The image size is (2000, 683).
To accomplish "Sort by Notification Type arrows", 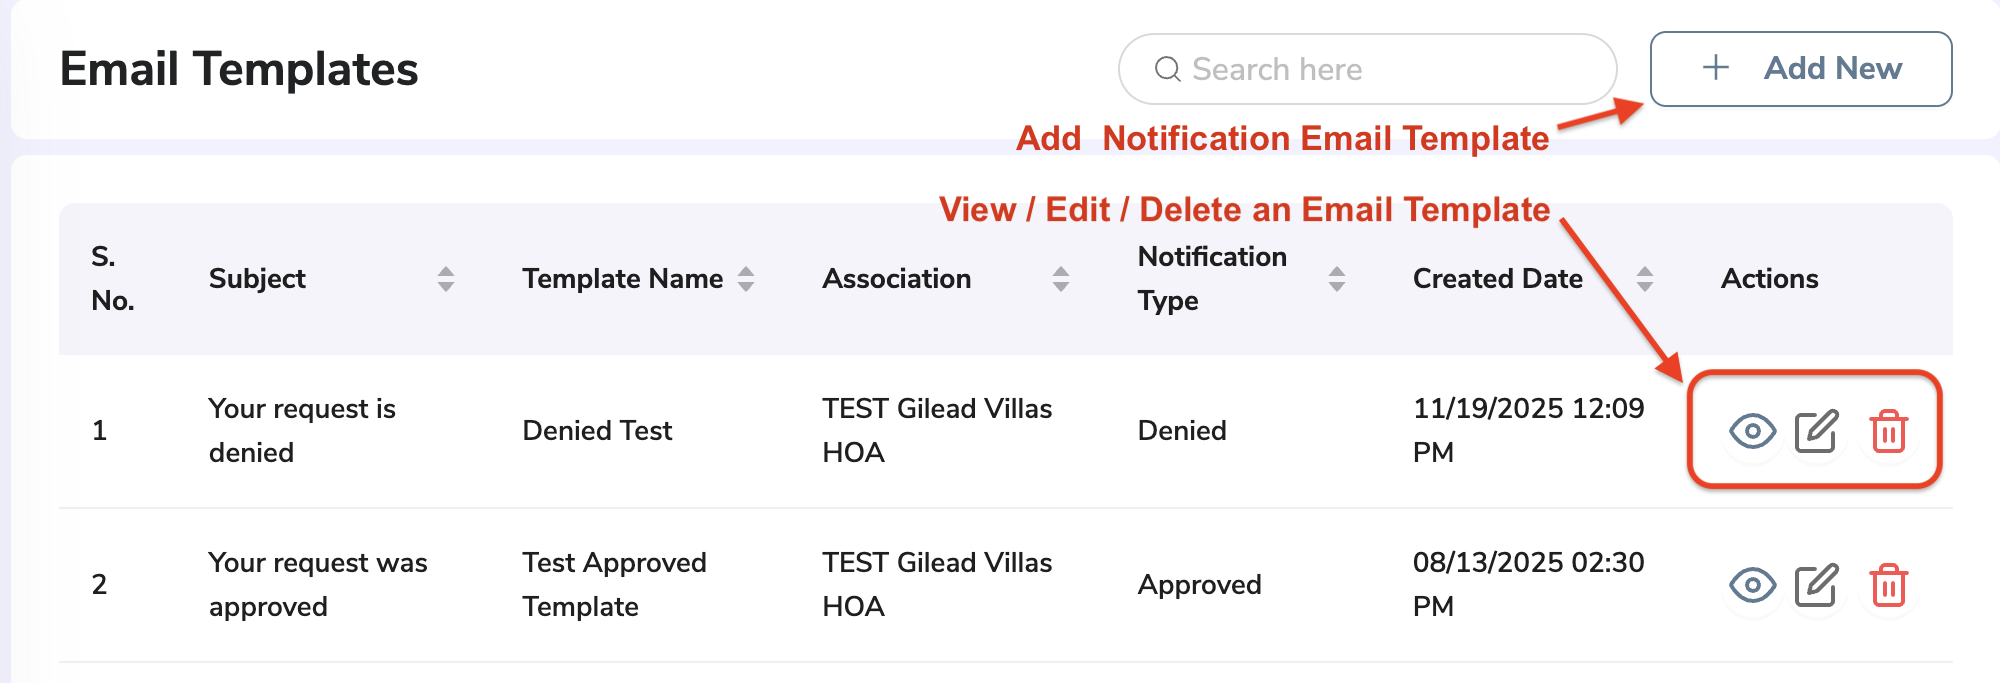I will click(x=1337, y=279).
